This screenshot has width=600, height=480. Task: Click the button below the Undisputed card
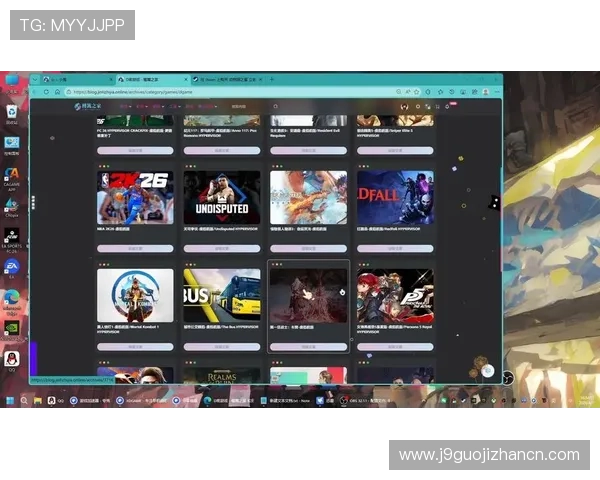[221, 248]
